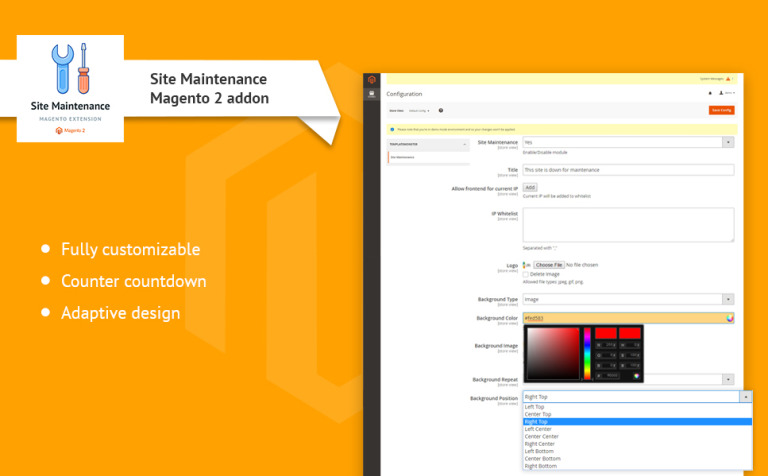The height and width of the screenshot is (476, 768).
Task: Collapse the TemplateMonster section header
Action: [428, 144]
